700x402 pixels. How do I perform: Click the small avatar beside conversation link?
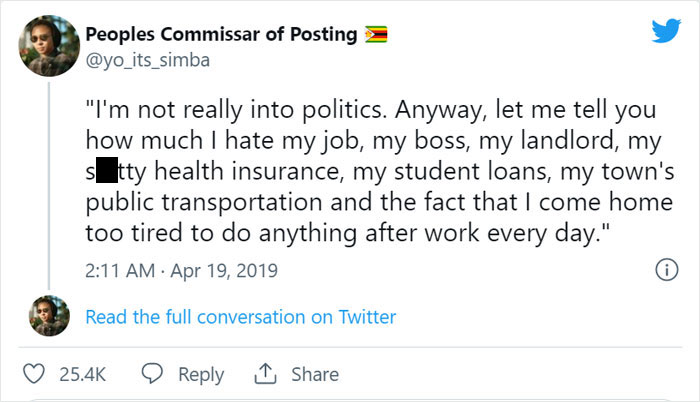click(49, 316)
